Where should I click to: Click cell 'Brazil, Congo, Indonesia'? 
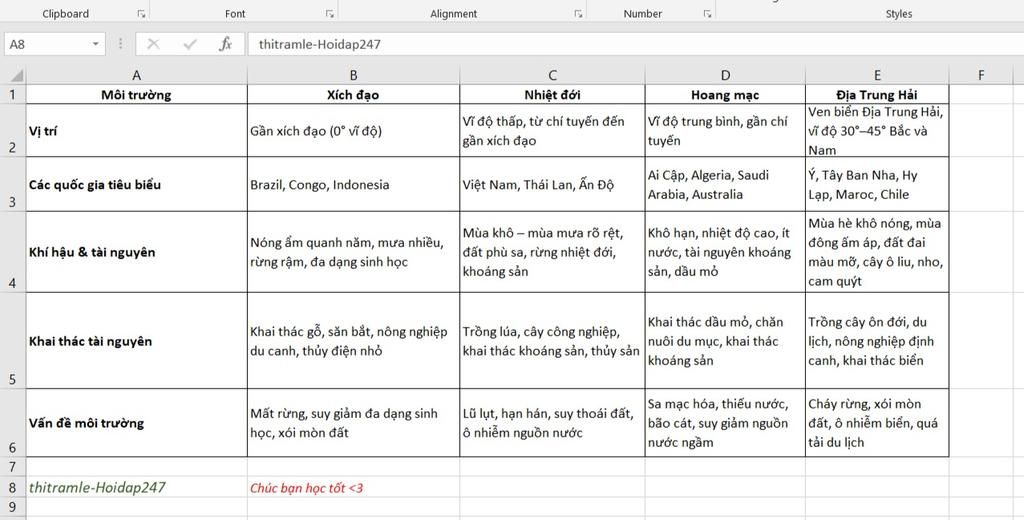(x=353, y=184)
